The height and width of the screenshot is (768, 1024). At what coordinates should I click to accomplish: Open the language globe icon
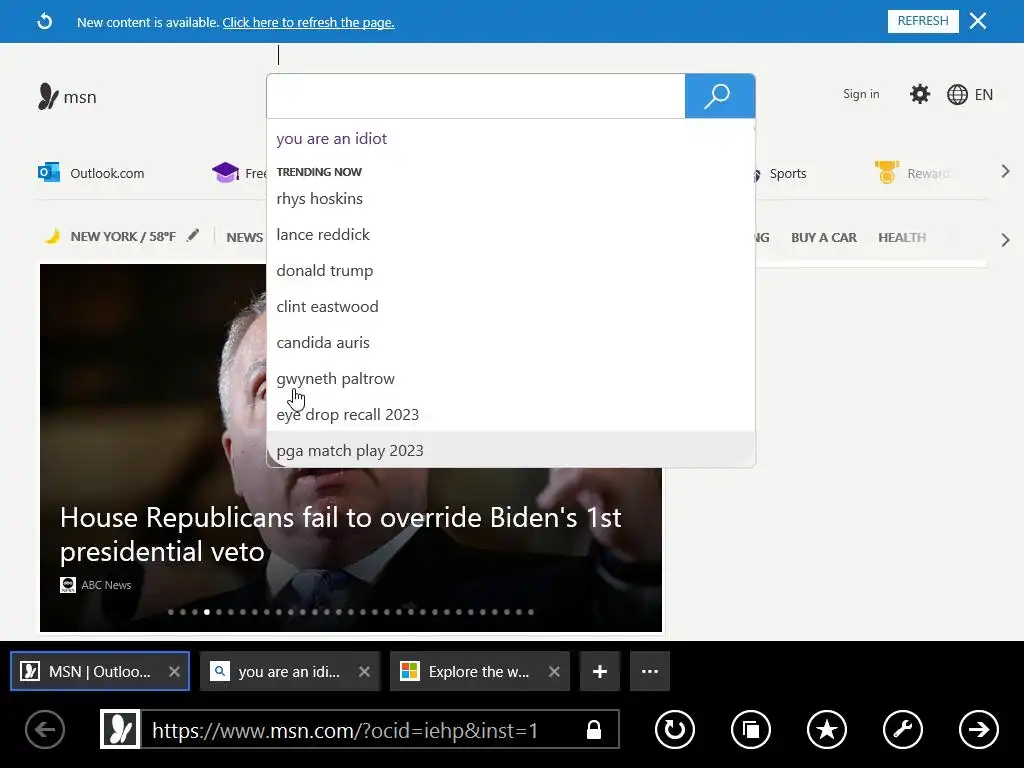pos(957,95)
